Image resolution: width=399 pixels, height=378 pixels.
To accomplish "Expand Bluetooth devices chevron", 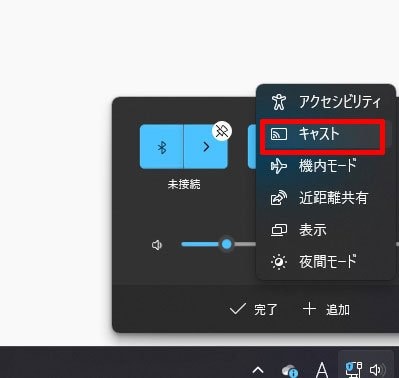I will point(206,147).
